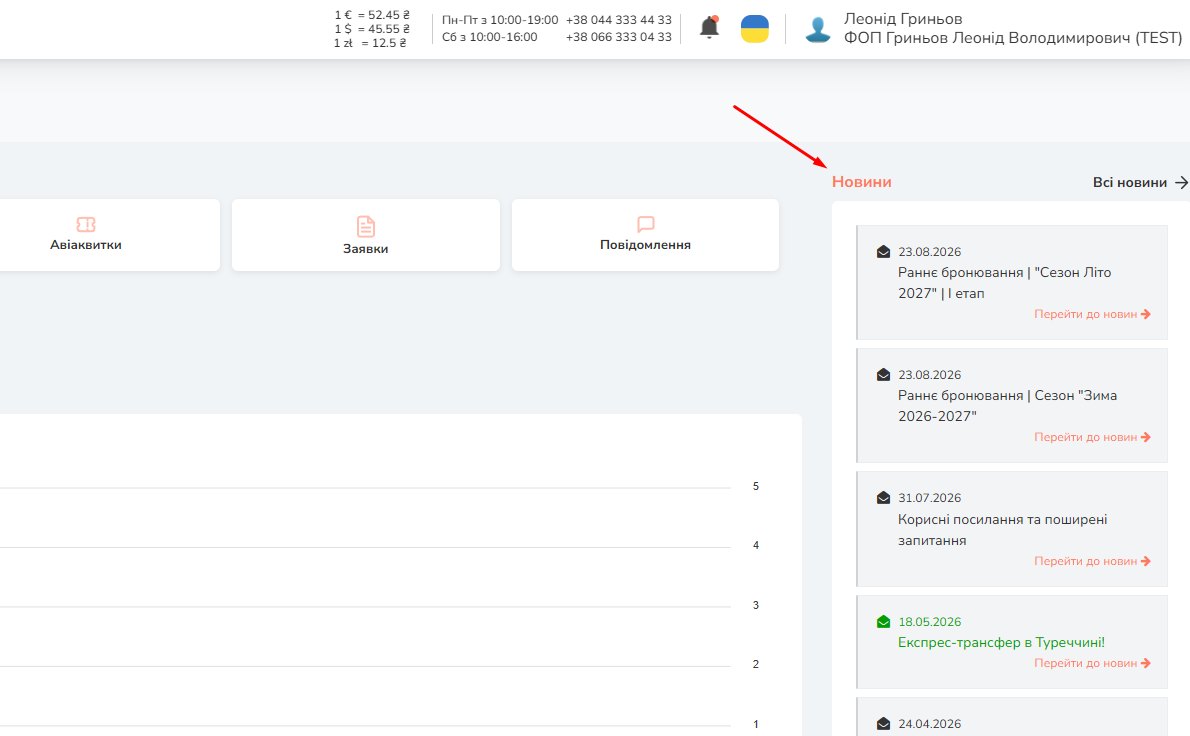Click the Ukrainian flag language icon
The width and height of the screenshot is (1190, 736).
(x=754, y=29)
